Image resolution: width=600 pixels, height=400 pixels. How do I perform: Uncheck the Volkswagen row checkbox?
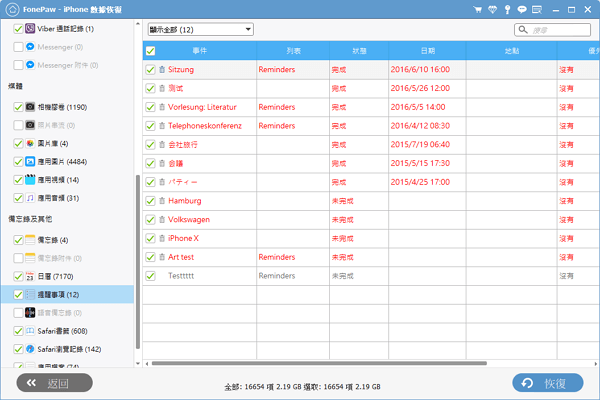[x=150, y=220]
